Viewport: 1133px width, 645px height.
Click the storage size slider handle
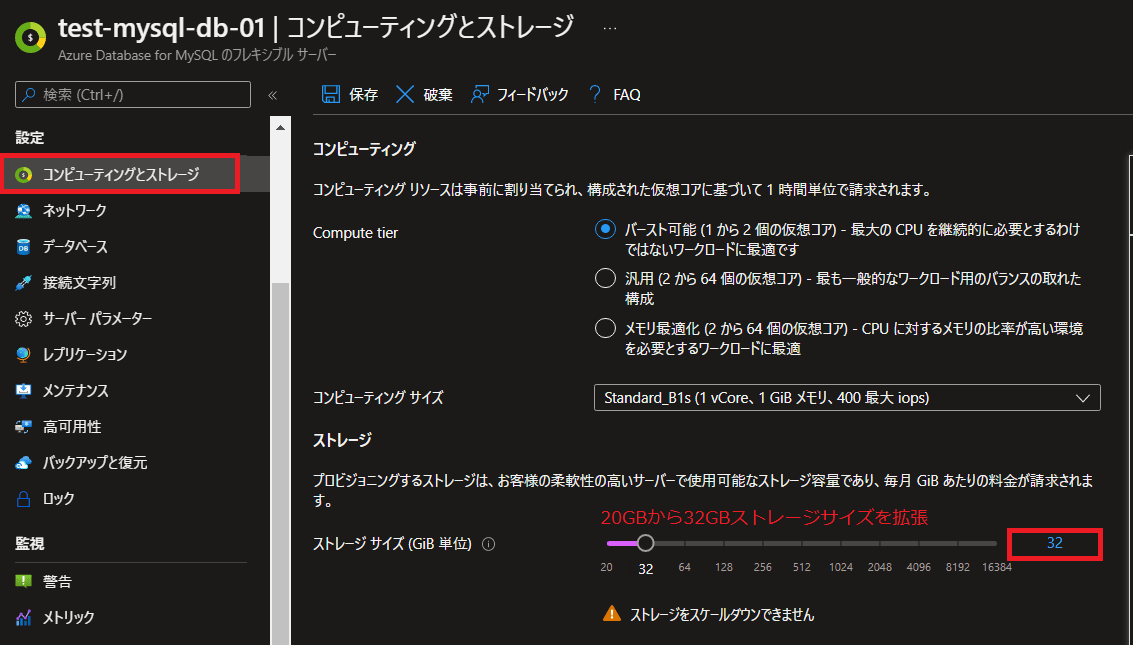point(645,543)
